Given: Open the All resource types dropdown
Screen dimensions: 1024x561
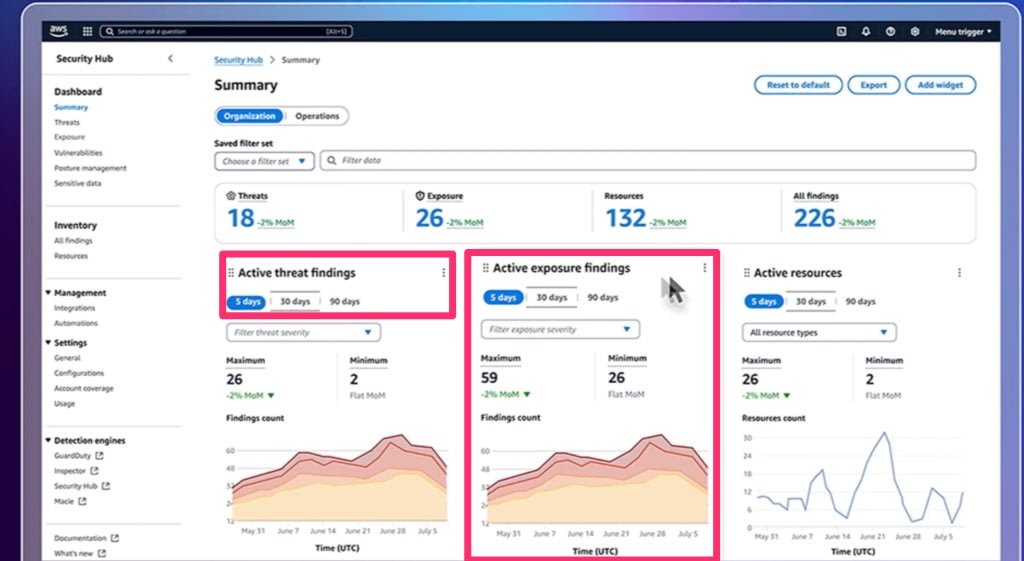Looking at the screenshot, I should click(819, 332).
